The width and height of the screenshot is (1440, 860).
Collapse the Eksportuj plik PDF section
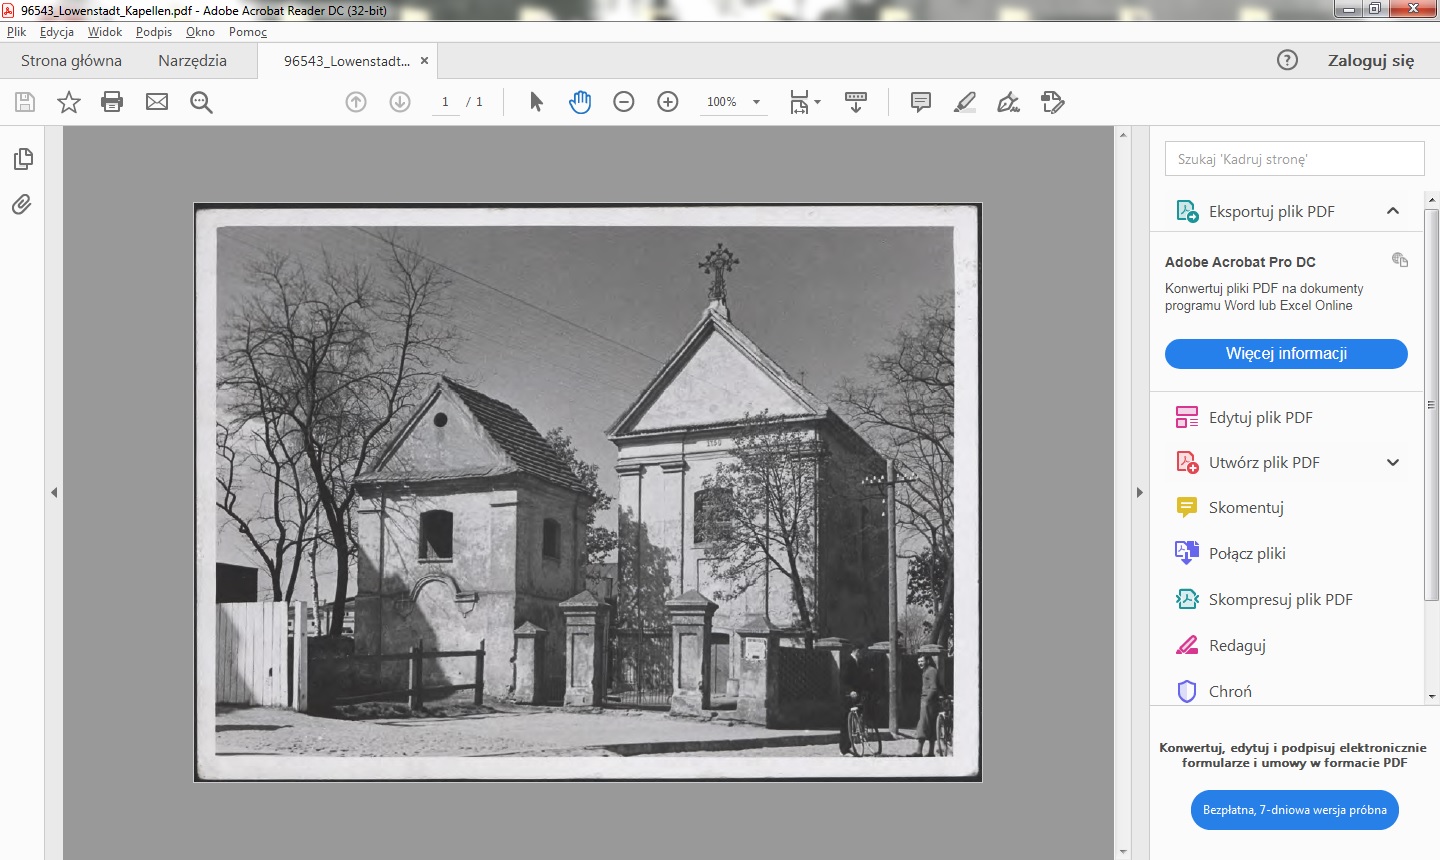pyautogui.click(x=1393, y=211)
